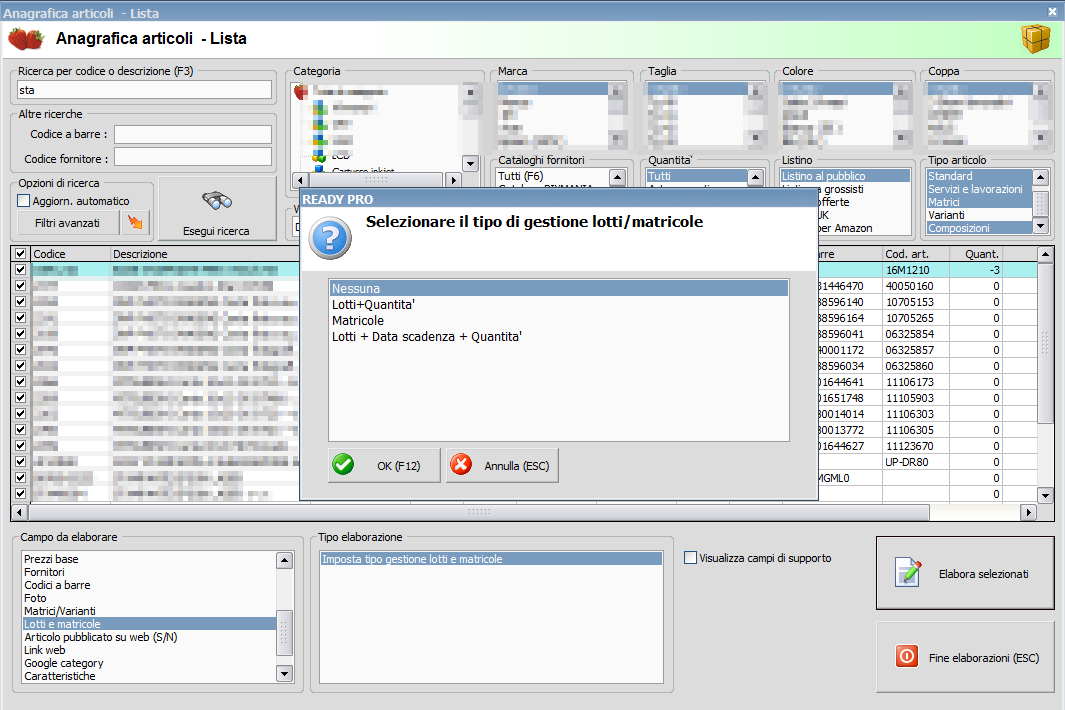The height and width of the screenshot is (710, 1065).
Task: Select Varianti in Tipo articolo
Action: [979, 215]
